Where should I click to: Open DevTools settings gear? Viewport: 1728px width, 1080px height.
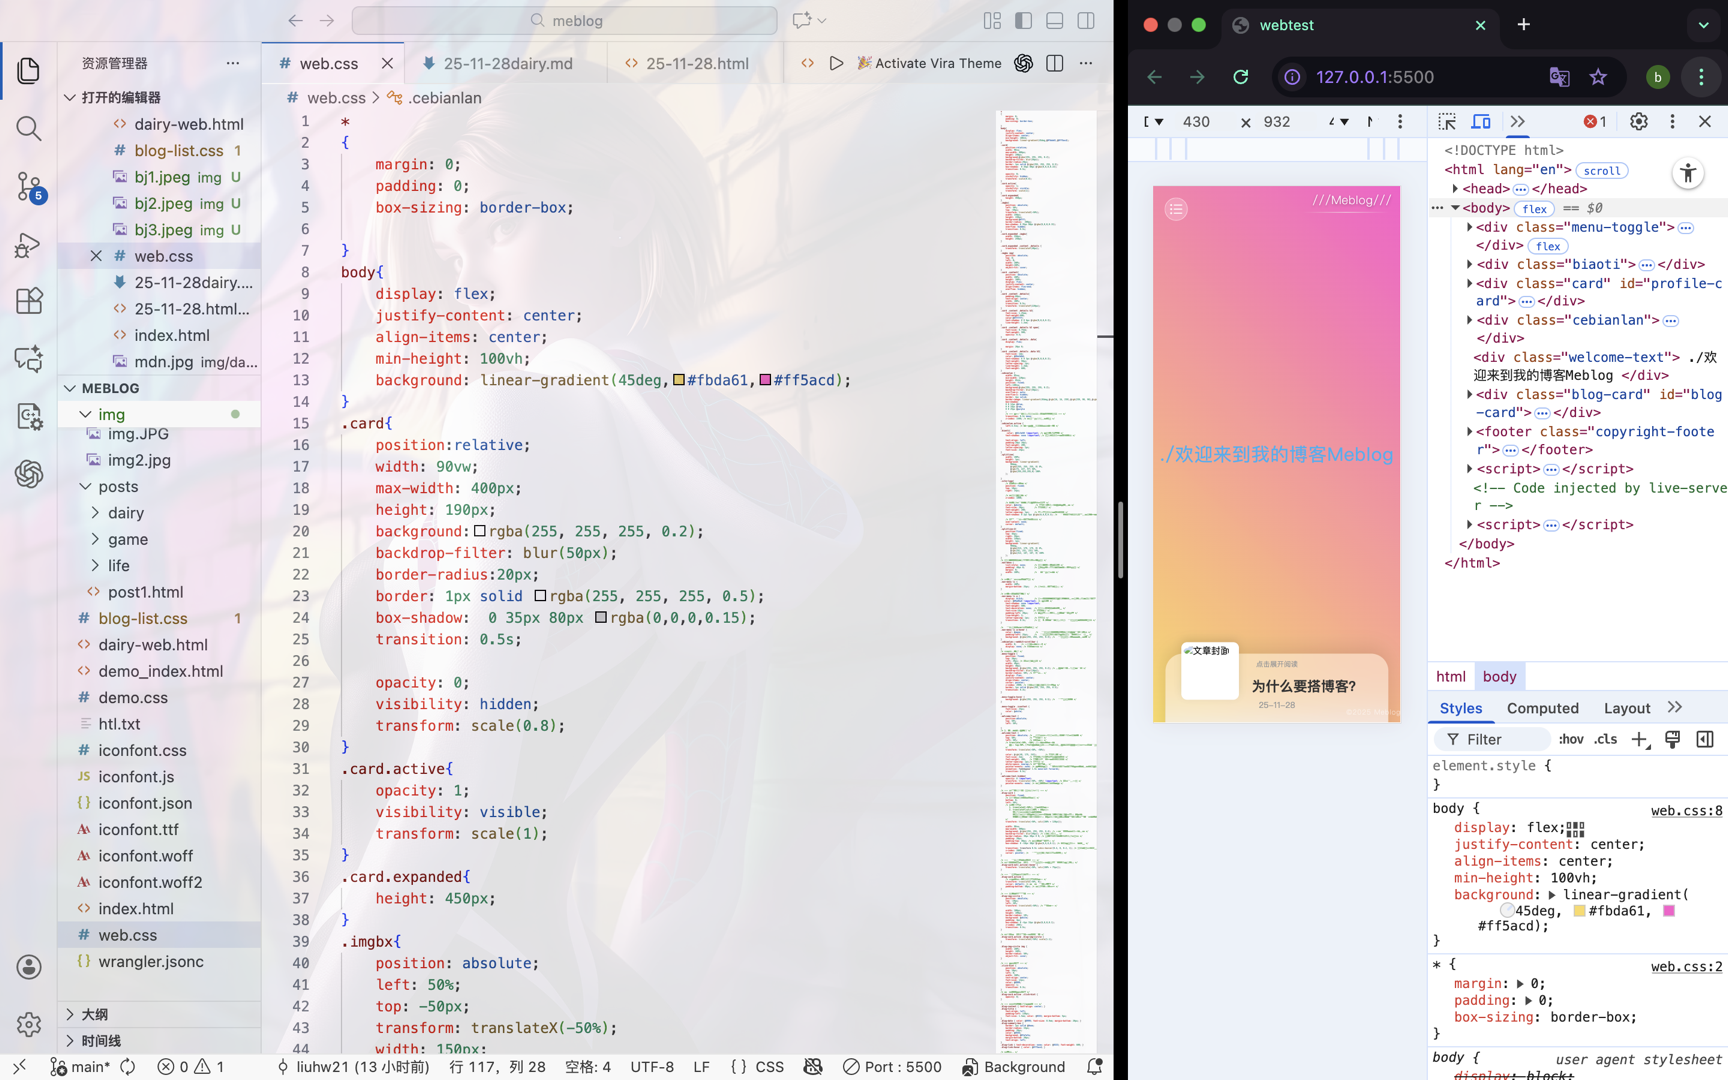[1638, 121]
